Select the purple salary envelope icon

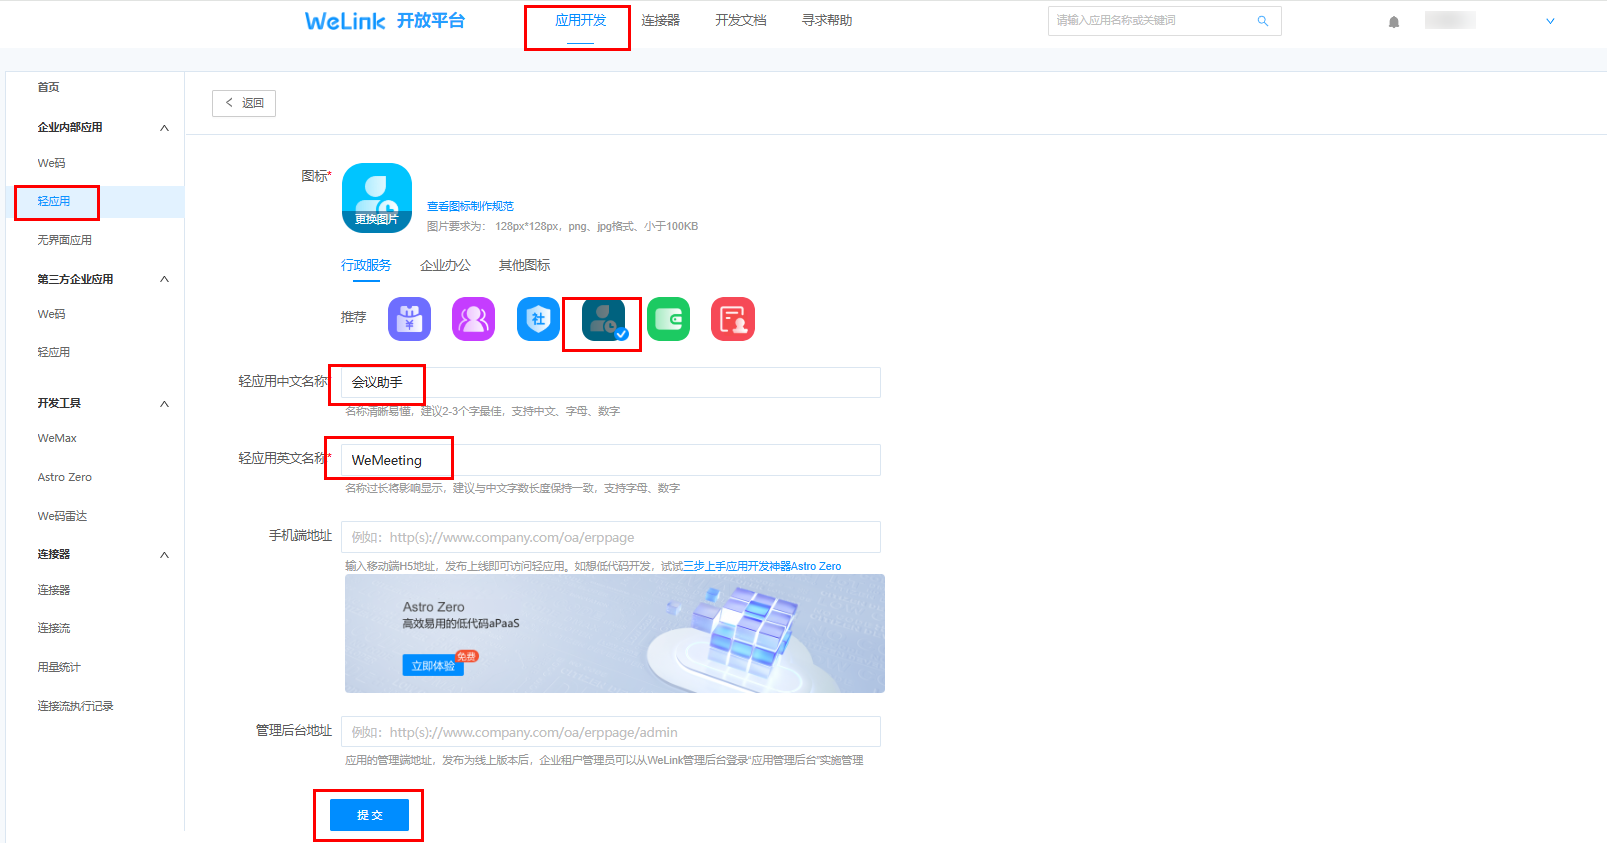pyautogui.click(x=409, y=319)
